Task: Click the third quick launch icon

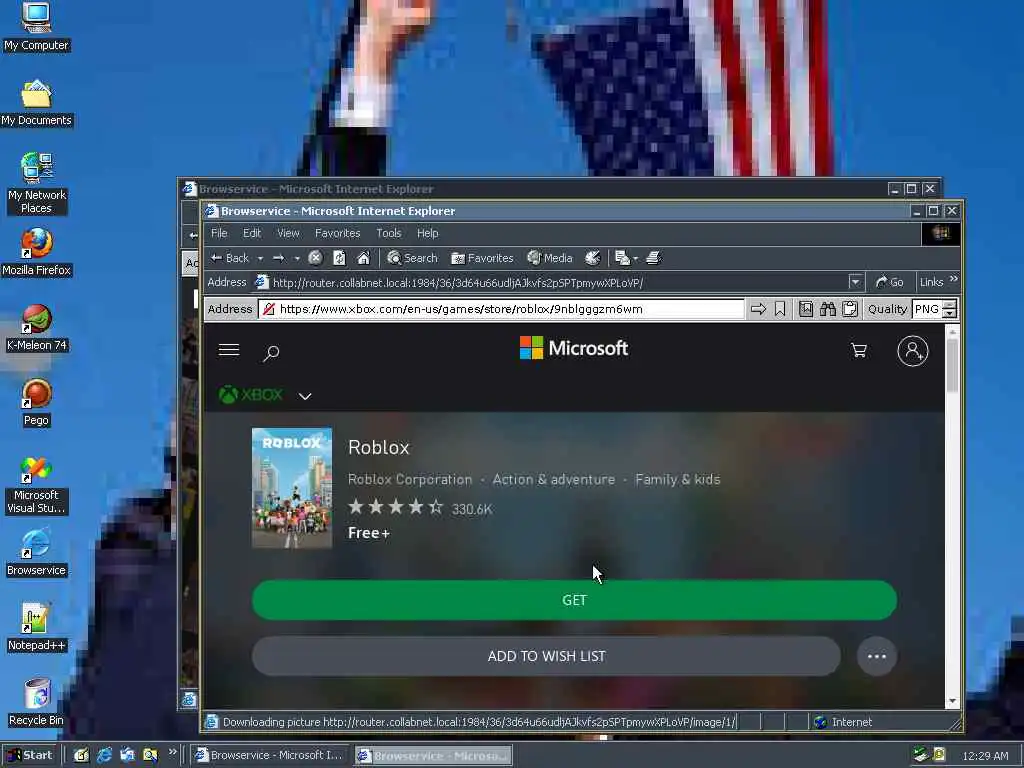Action: (x=127, y=755)
